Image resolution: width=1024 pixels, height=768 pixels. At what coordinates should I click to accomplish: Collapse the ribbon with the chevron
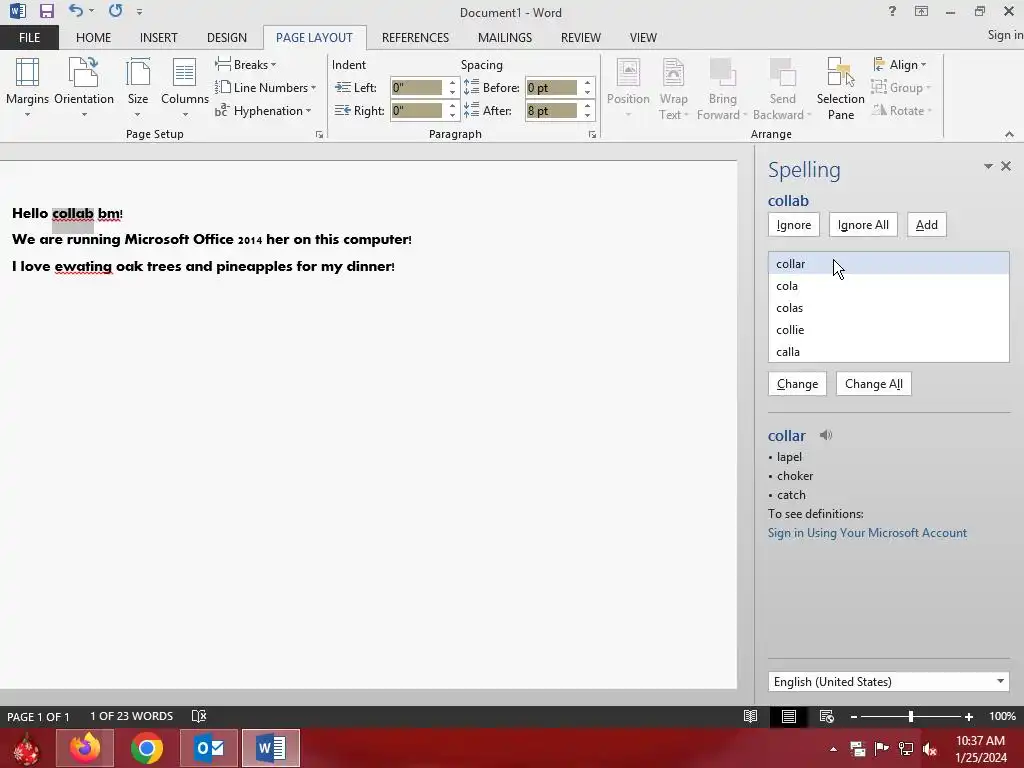pos(1009,134)
